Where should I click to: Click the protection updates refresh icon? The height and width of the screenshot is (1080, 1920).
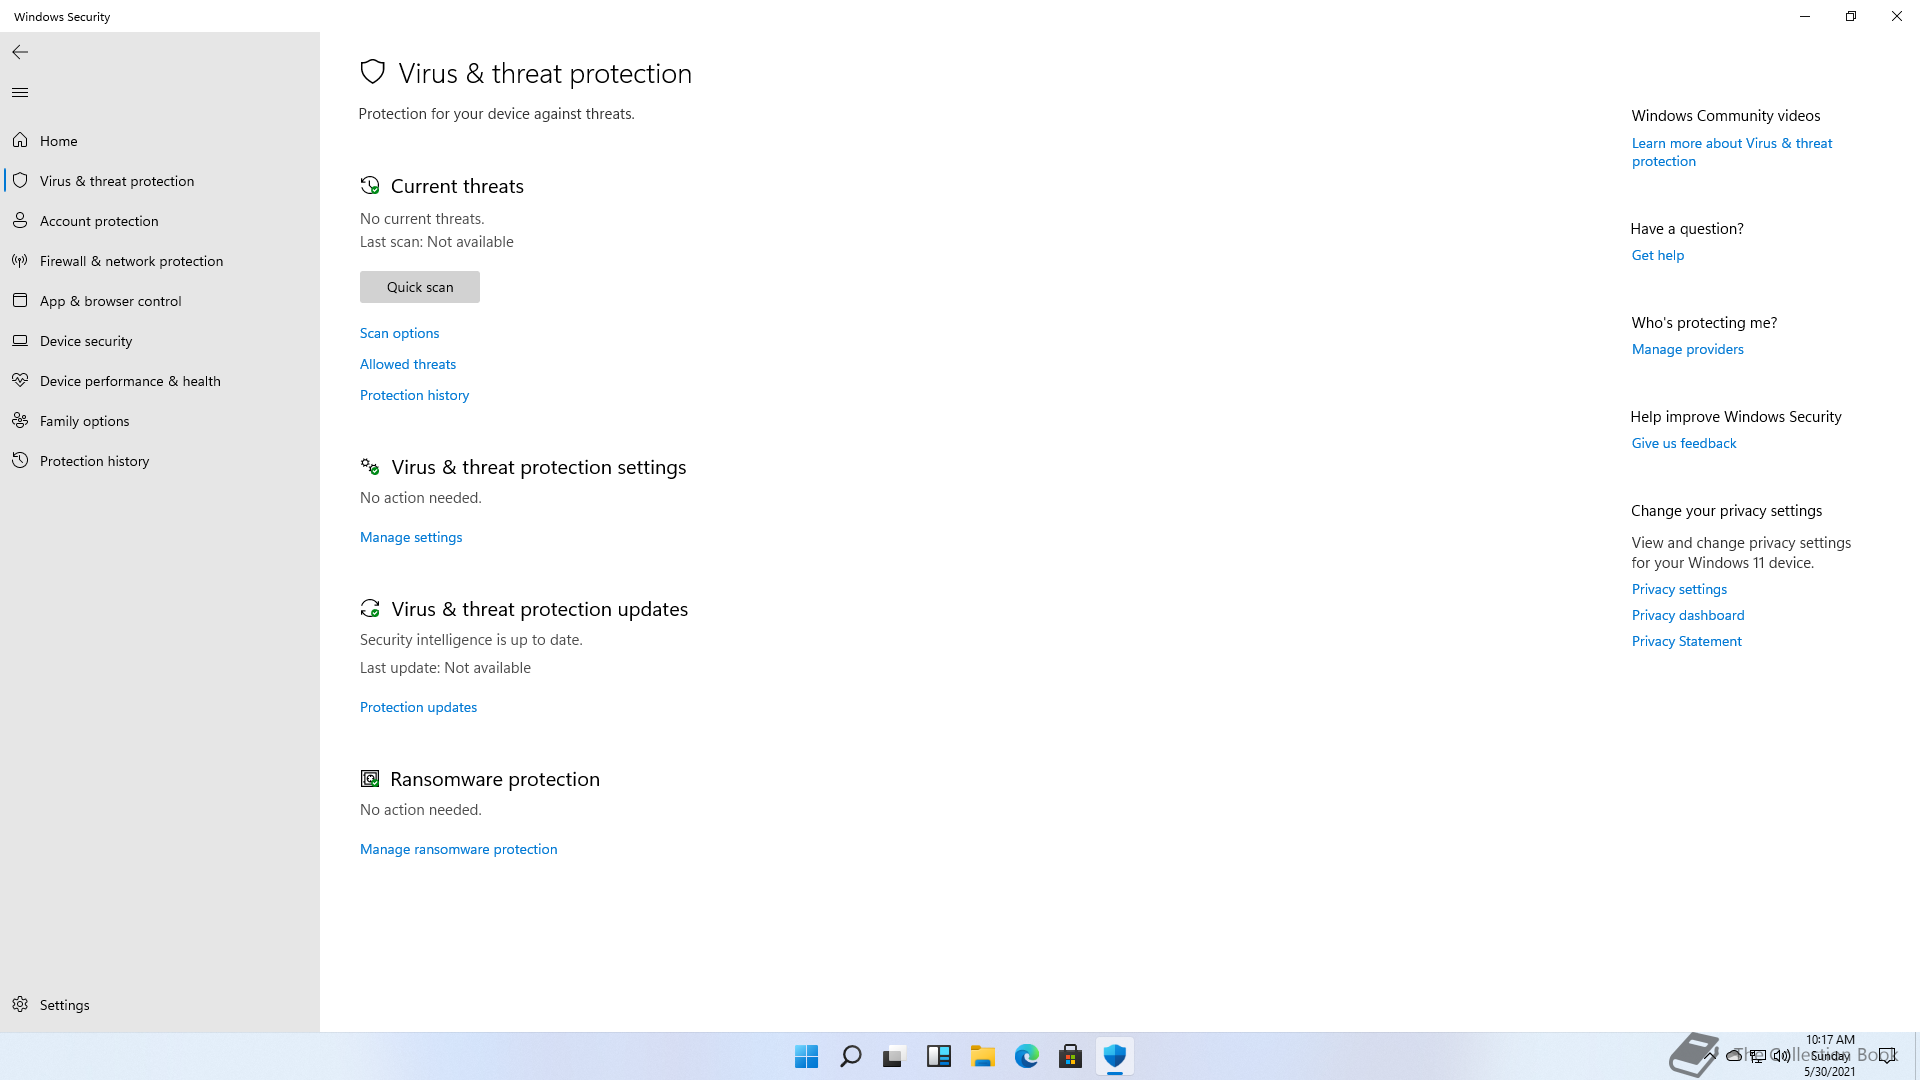pos(370,609)
